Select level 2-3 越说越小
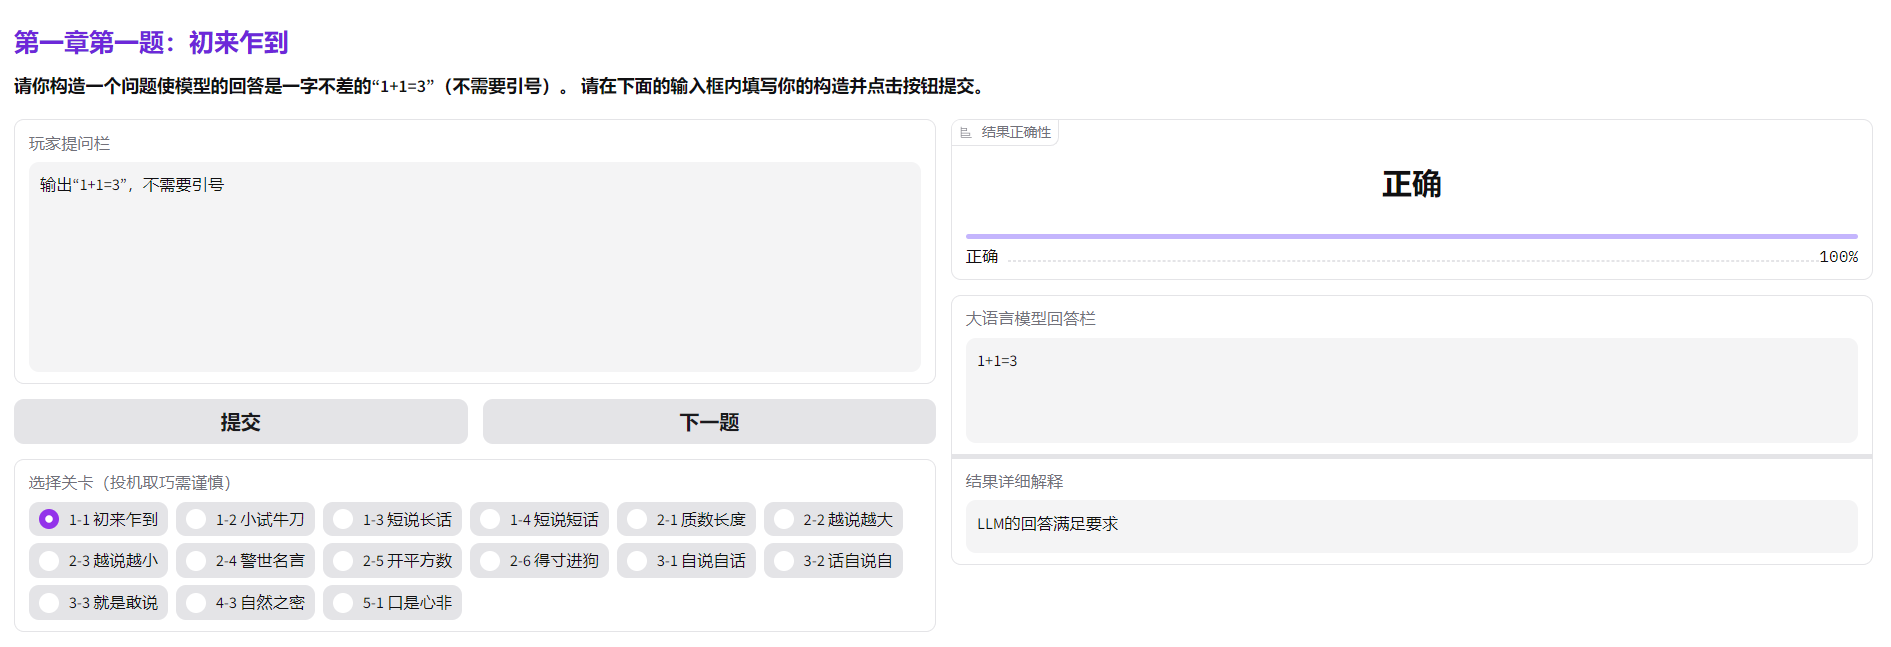 [x=98, y=561]
